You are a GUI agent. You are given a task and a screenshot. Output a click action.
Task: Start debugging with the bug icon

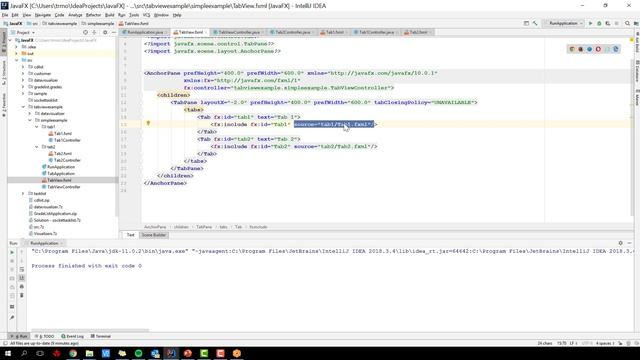pos(599,24)
